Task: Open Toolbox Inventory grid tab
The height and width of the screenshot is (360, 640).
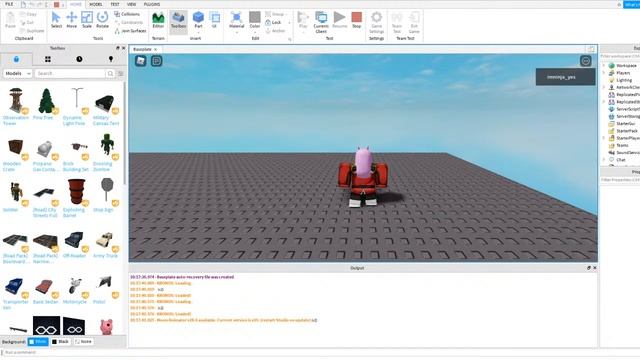Action: click(48, 59)
